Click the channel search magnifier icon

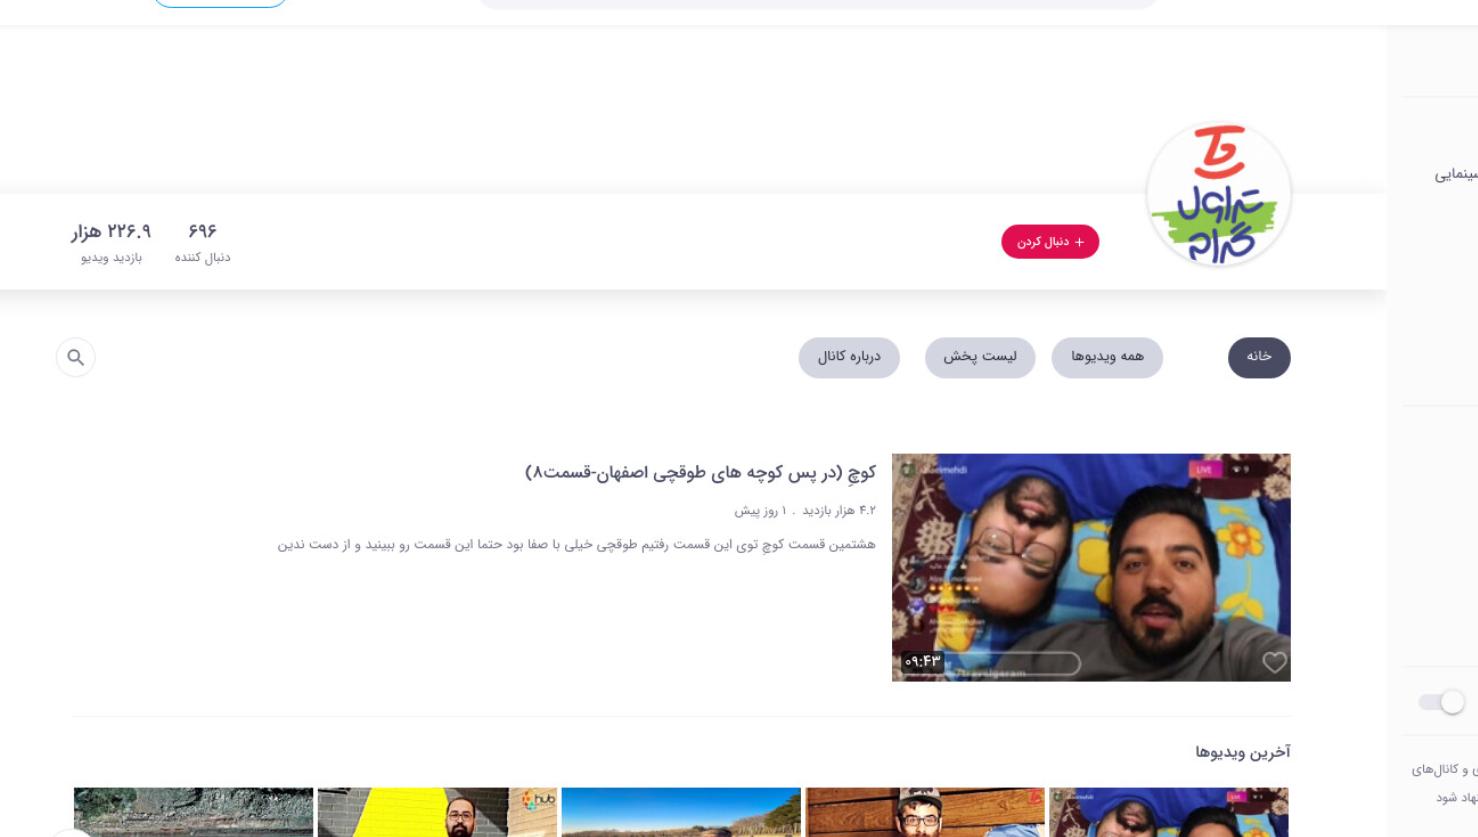point(76,357)
